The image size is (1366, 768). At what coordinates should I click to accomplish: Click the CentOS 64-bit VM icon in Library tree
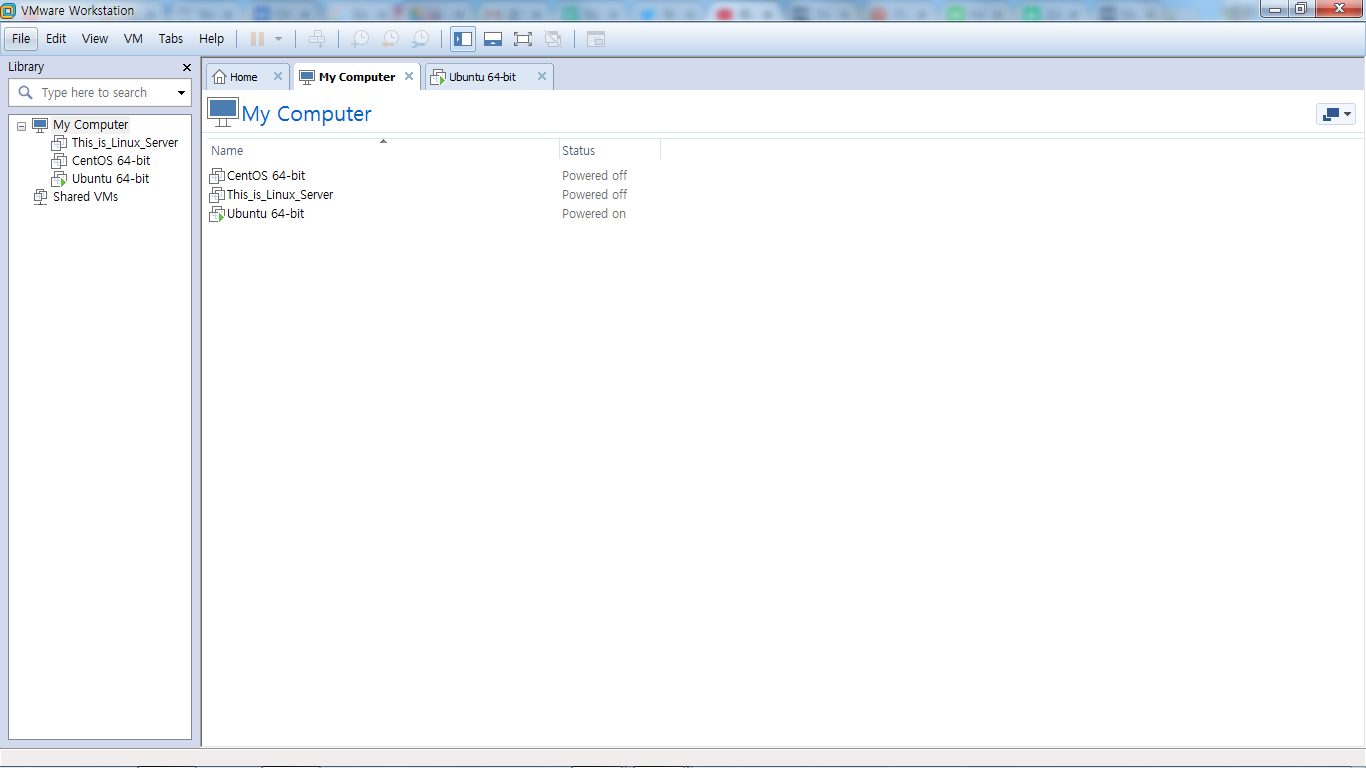point(59,161)
